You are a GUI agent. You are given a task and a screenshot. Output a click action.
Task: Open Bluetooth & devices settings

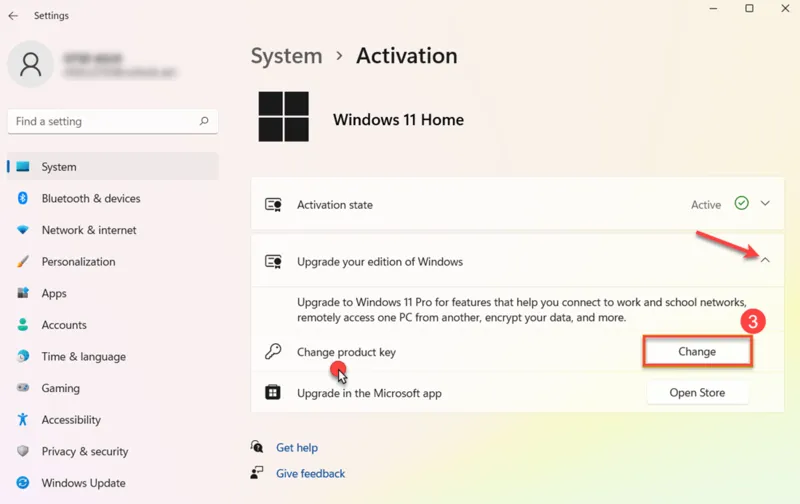point(113,198)
